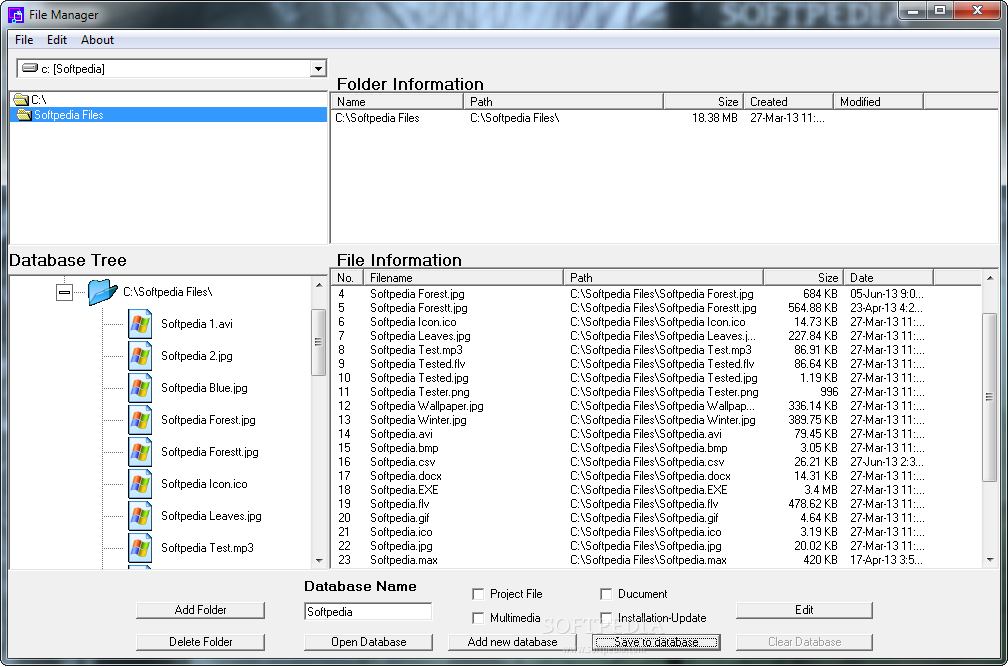This screenshot has width=1008, height=667.
Task: Click the Softpedia Forestt.jpg tree file icon
Action: 140,452
